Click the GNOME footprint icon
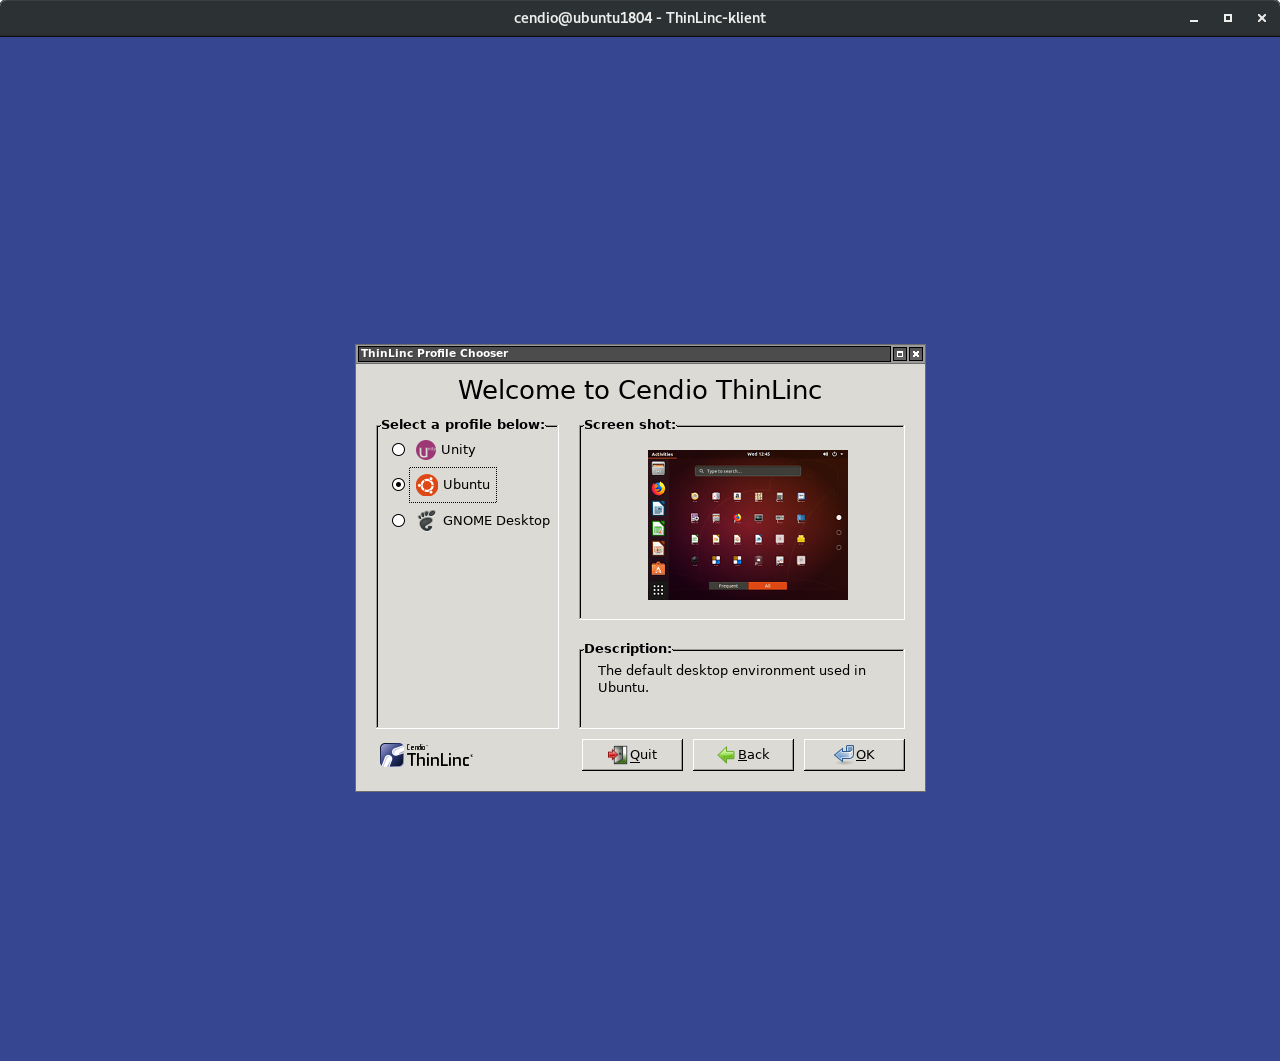The width and height of the screenshot is (1280, 1061). (x=427, y=520)
